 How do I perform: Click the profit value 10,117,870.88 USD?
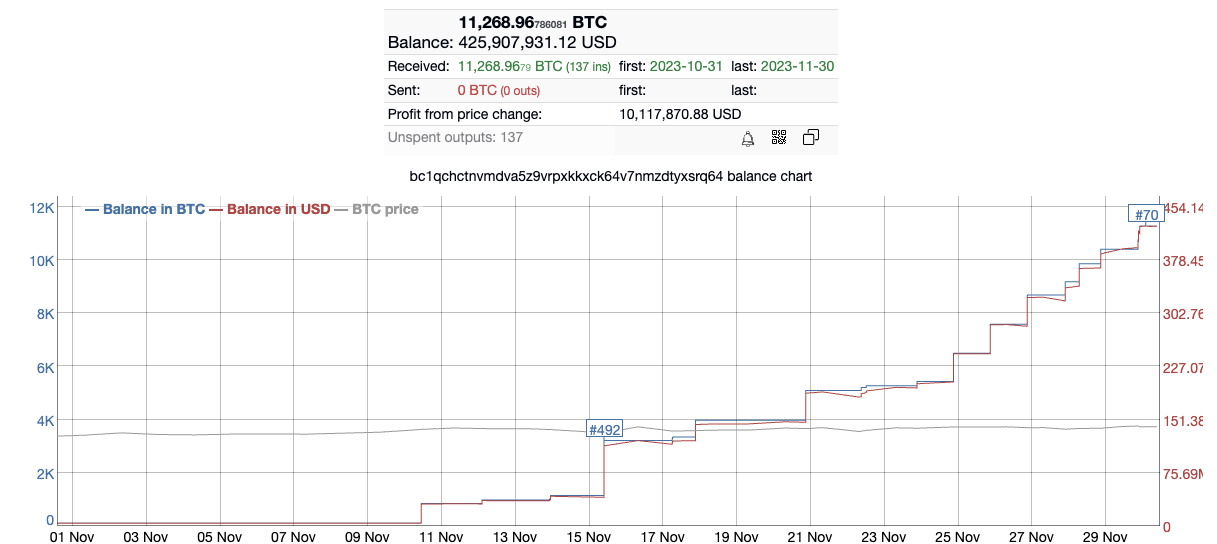coord(680,114)
